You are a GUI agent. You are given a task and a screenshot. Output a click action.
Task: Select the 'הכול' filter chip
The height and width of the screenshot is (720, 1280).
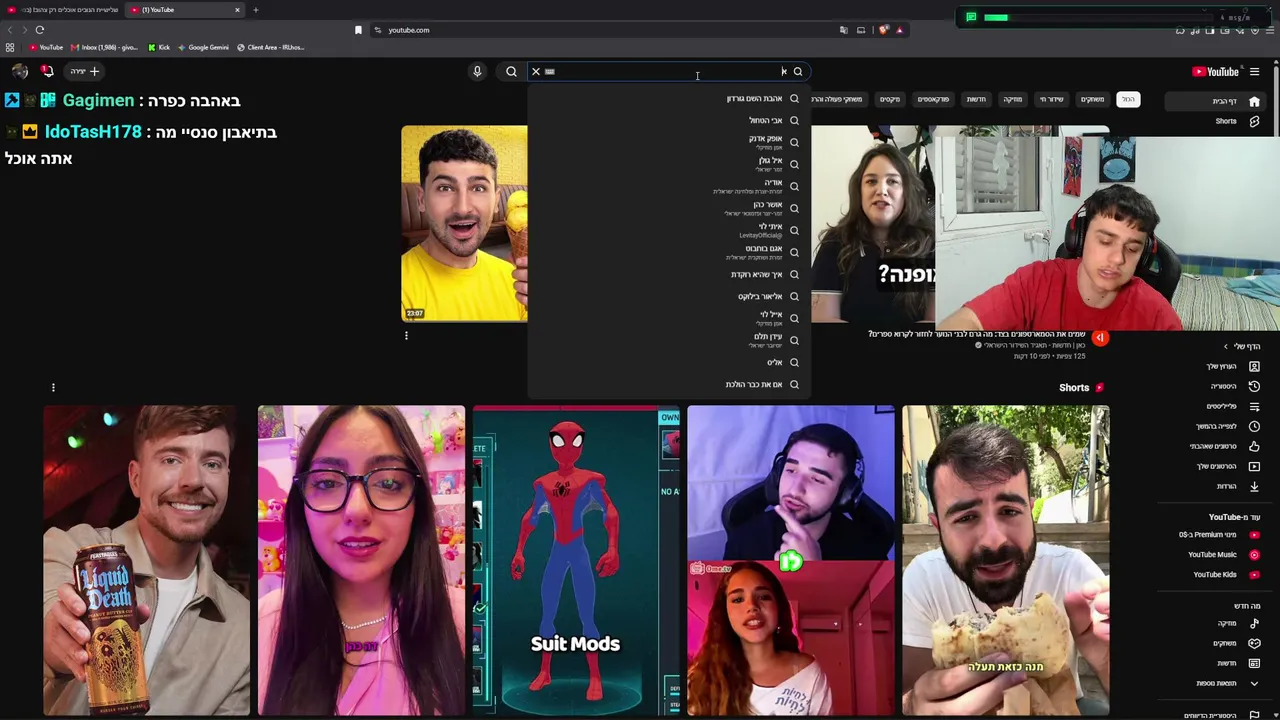(x=1128, y=99)
